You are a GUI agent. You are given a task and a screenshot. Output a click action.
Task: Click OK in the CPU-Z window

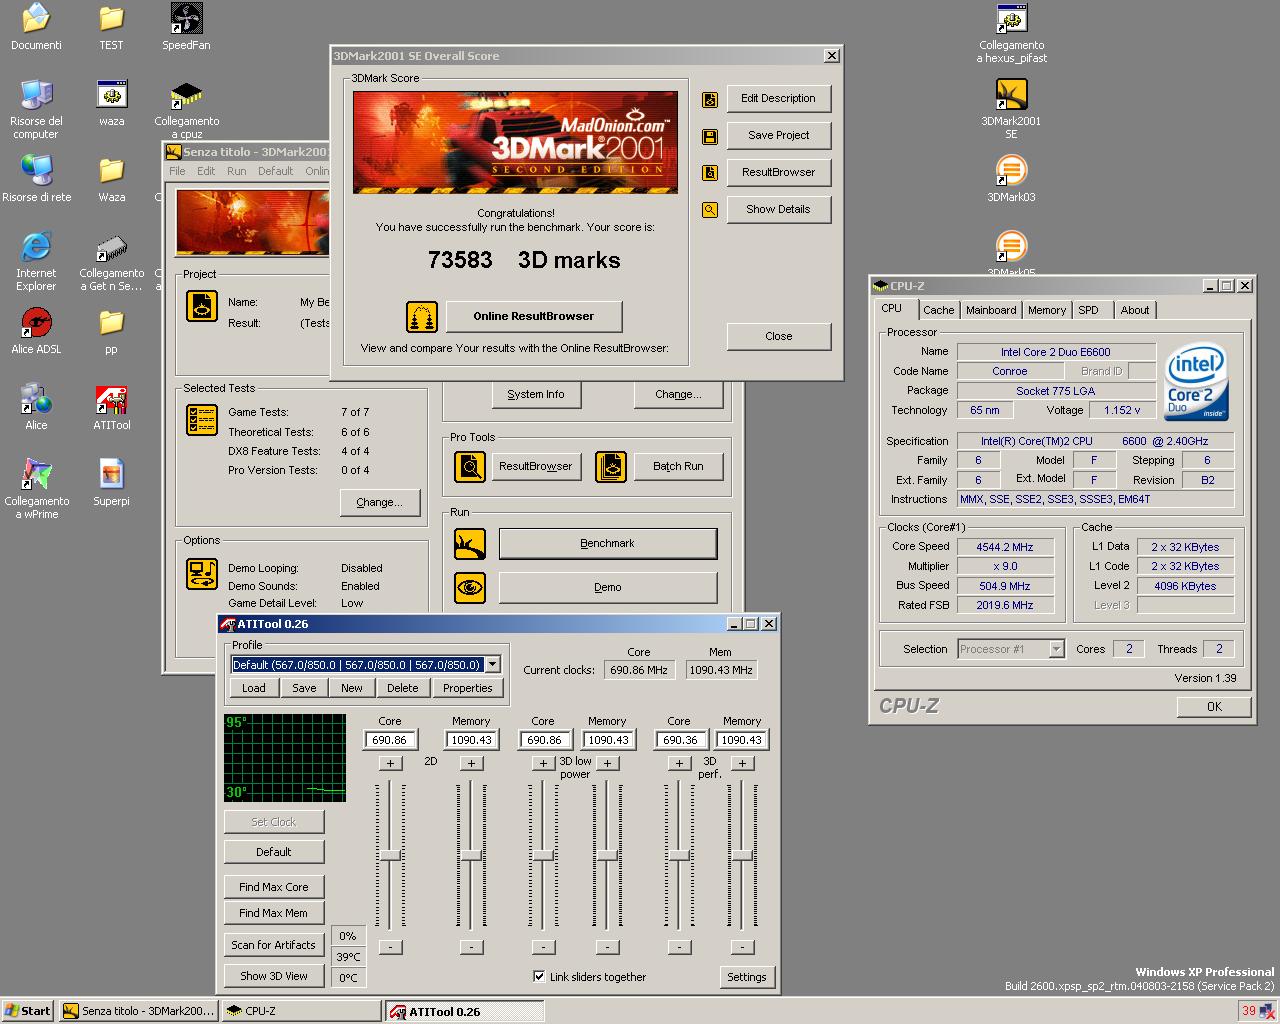point(1214,706)
